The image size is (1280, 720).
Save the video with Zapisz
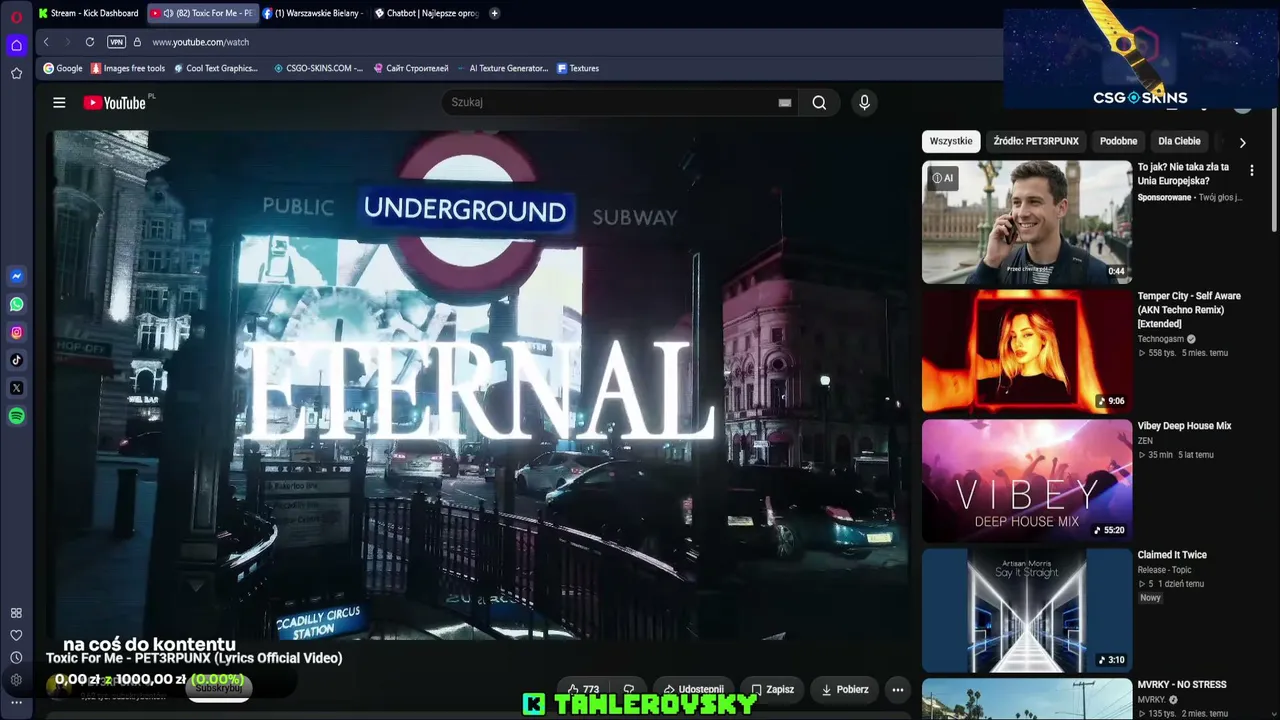coord(773,689)
